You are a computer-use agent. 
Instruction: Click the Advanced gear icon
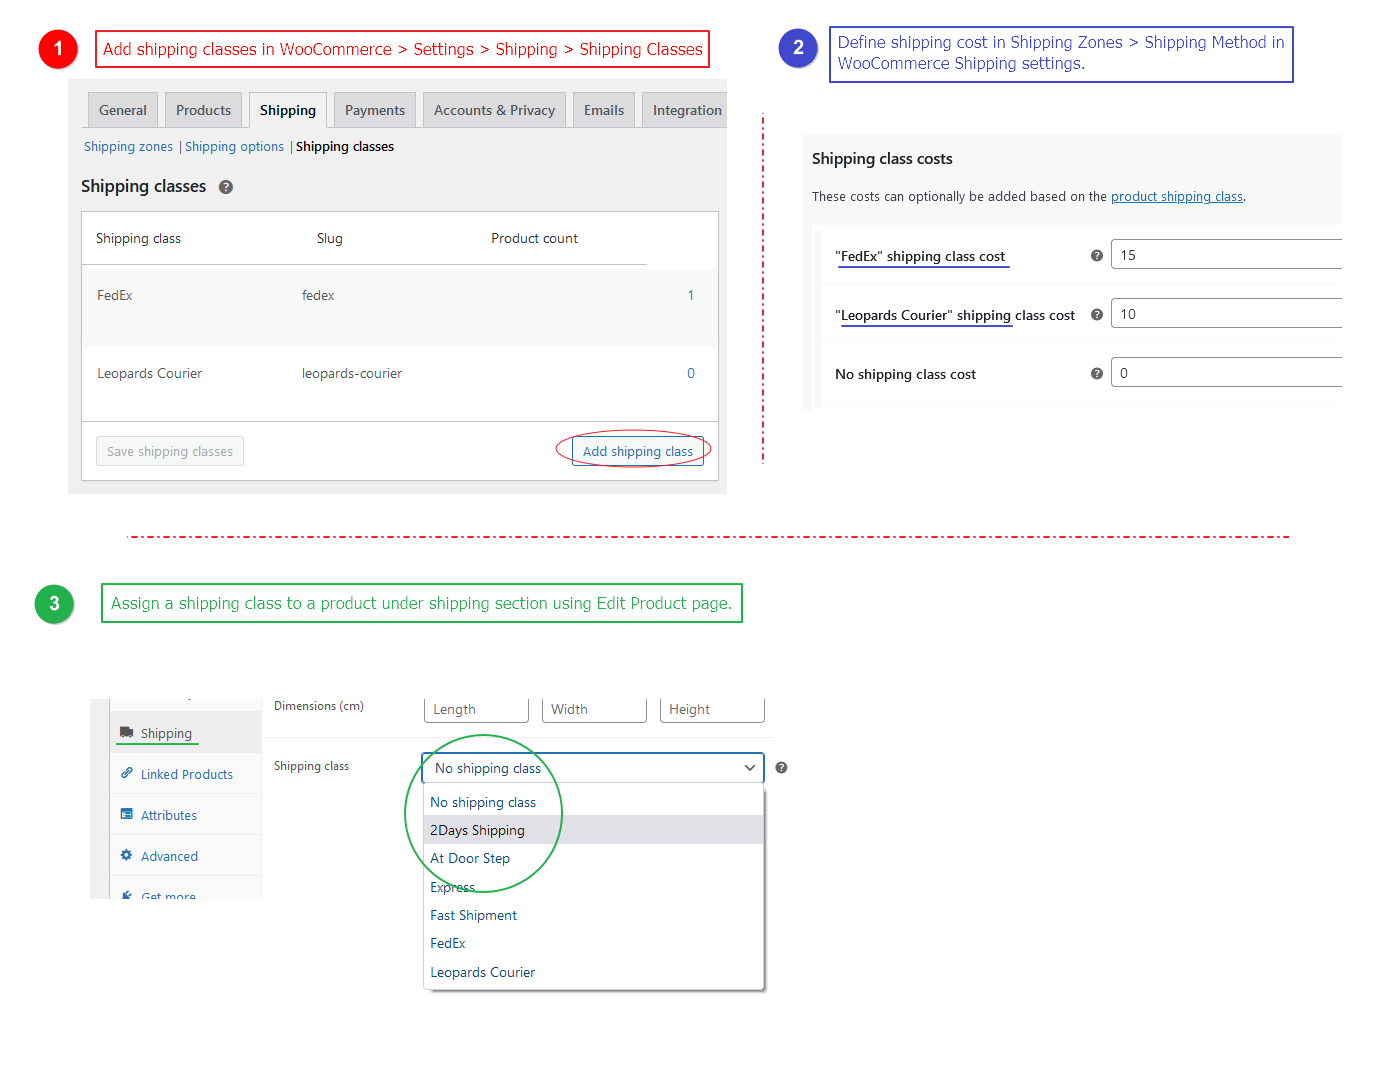(127, 855)
